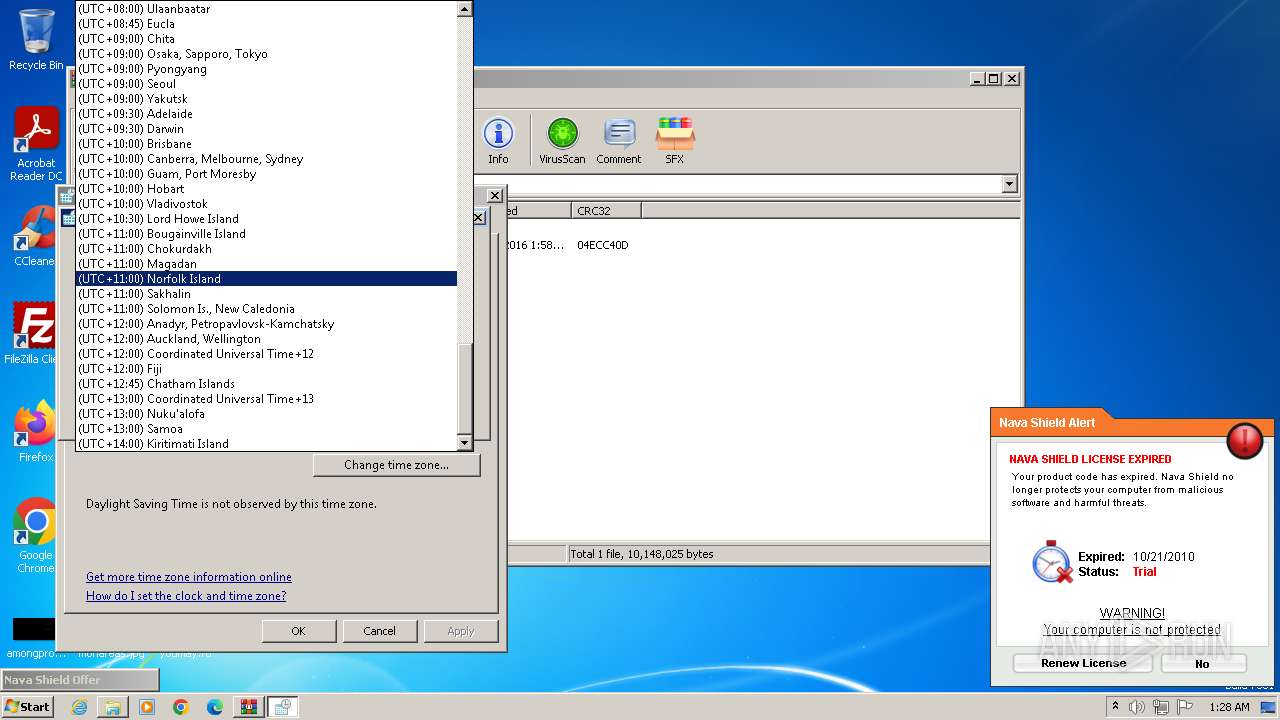1280x720 pixels.
Task: Sort by the CRC32 column header
Action: coord(607,210)
